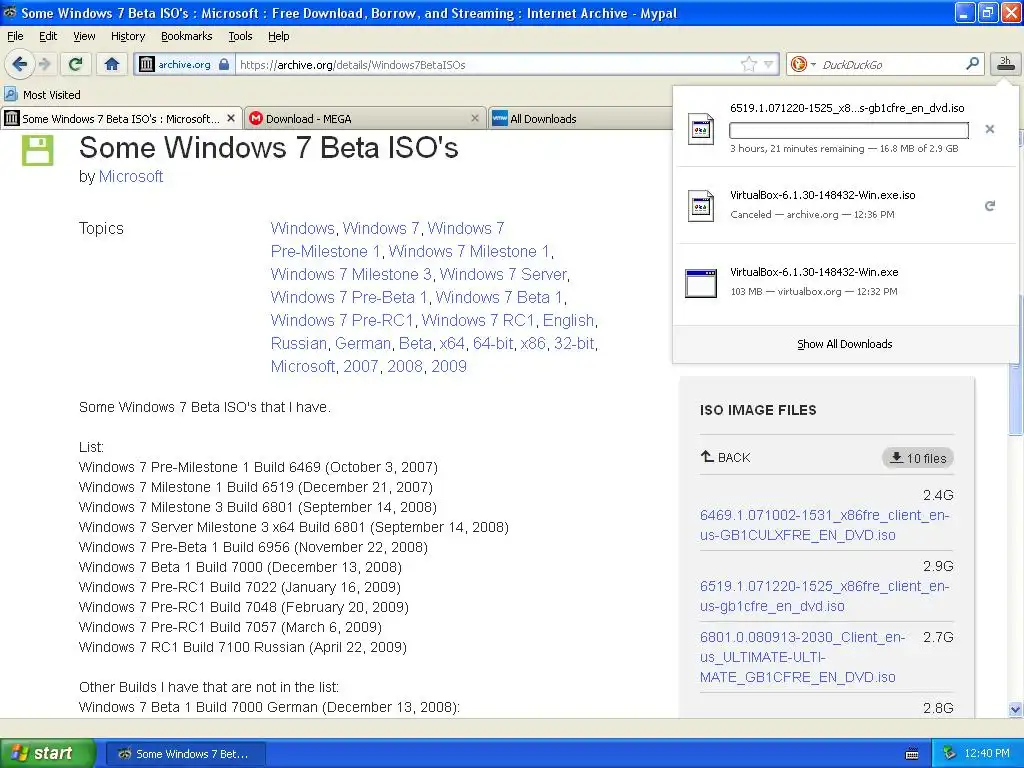Toggle the downloads panel button
The width and height of the screenshot is (1024, 768).
pyautogui.click(x=1005, y=64)
